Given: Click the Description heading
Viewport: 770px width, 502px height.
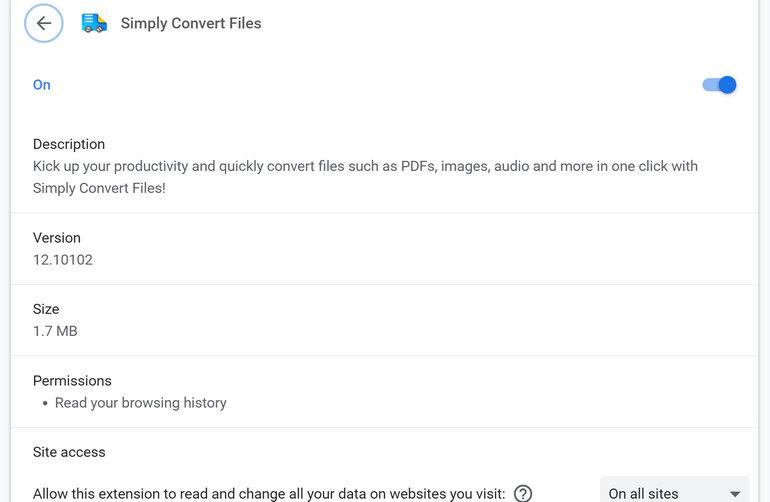Looking at the screenshot, I should pos(69,144).
